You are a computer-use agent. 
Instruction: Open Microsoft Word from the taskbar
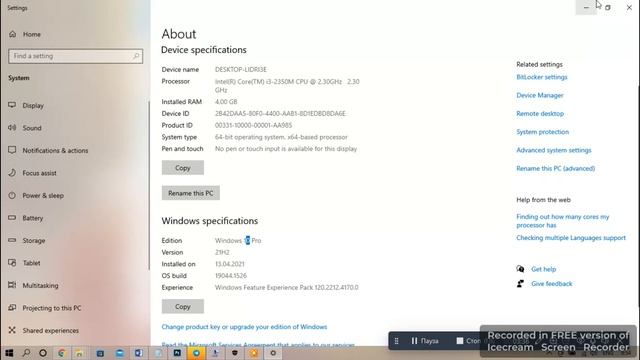139,353
